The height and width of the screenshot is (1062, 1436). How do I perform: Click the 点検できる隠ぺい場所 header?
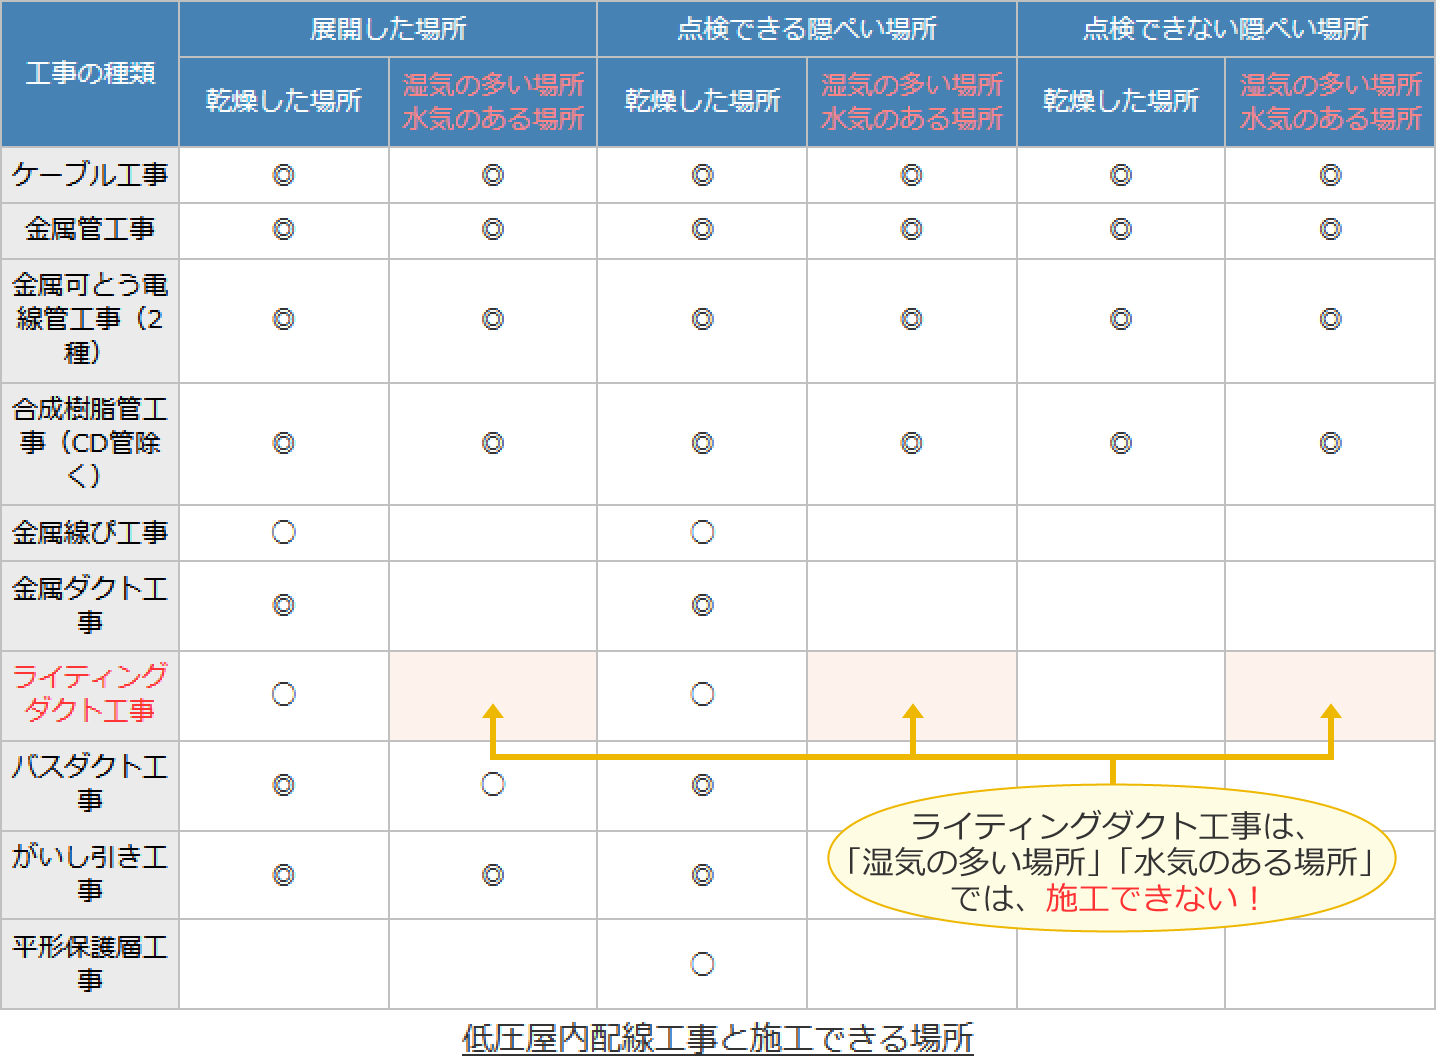806,29
